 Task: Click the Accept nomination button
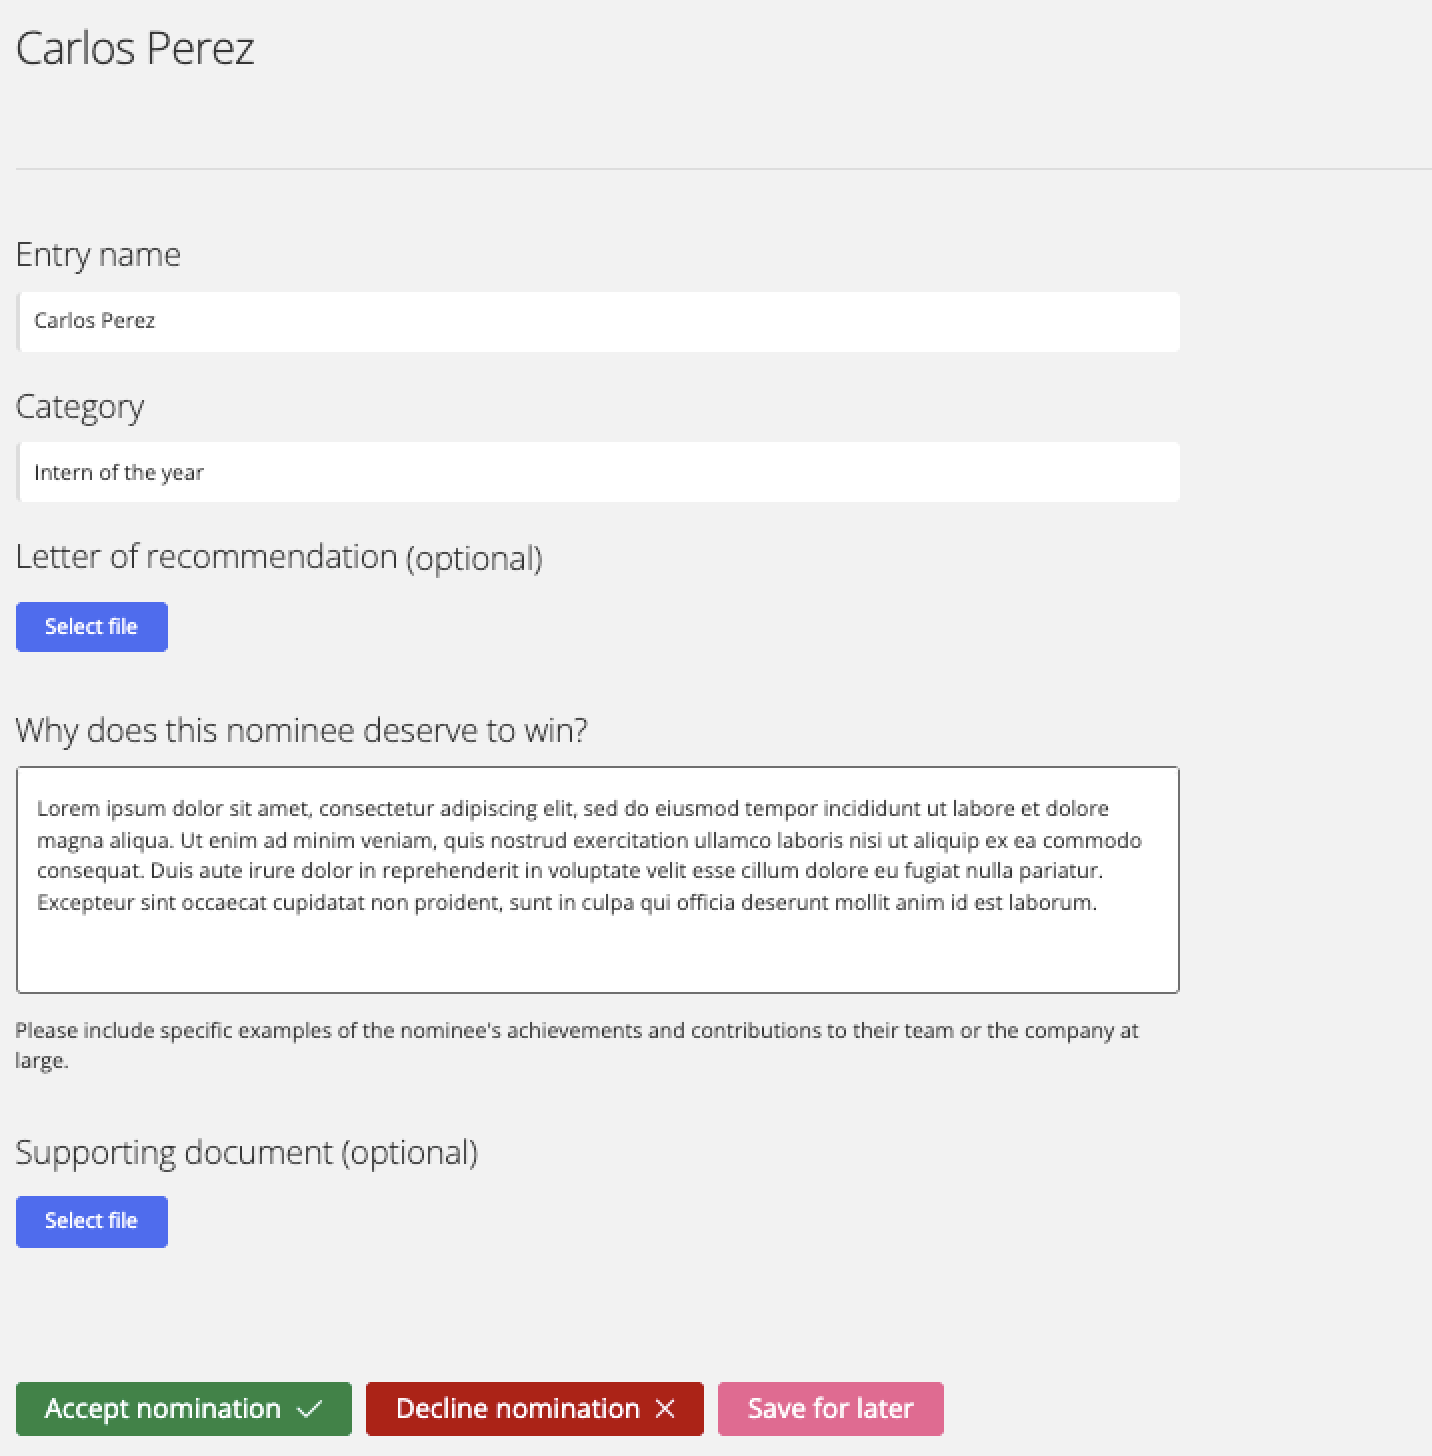click(184, 1409)
